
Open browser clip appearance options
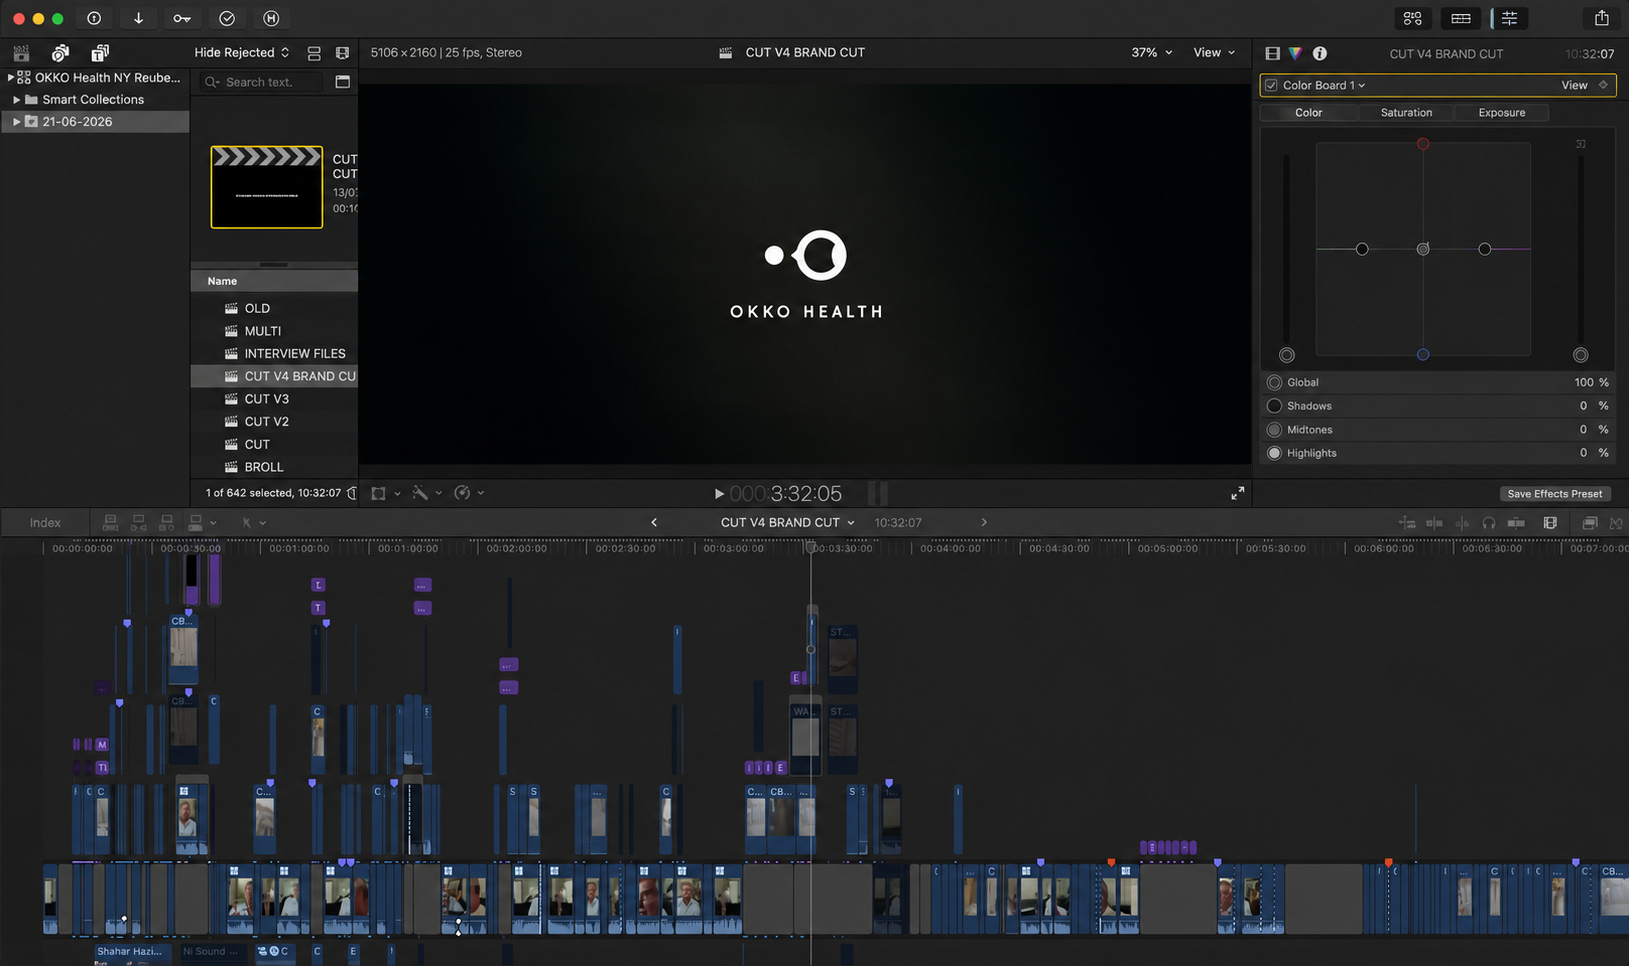[x=342, y=53]
